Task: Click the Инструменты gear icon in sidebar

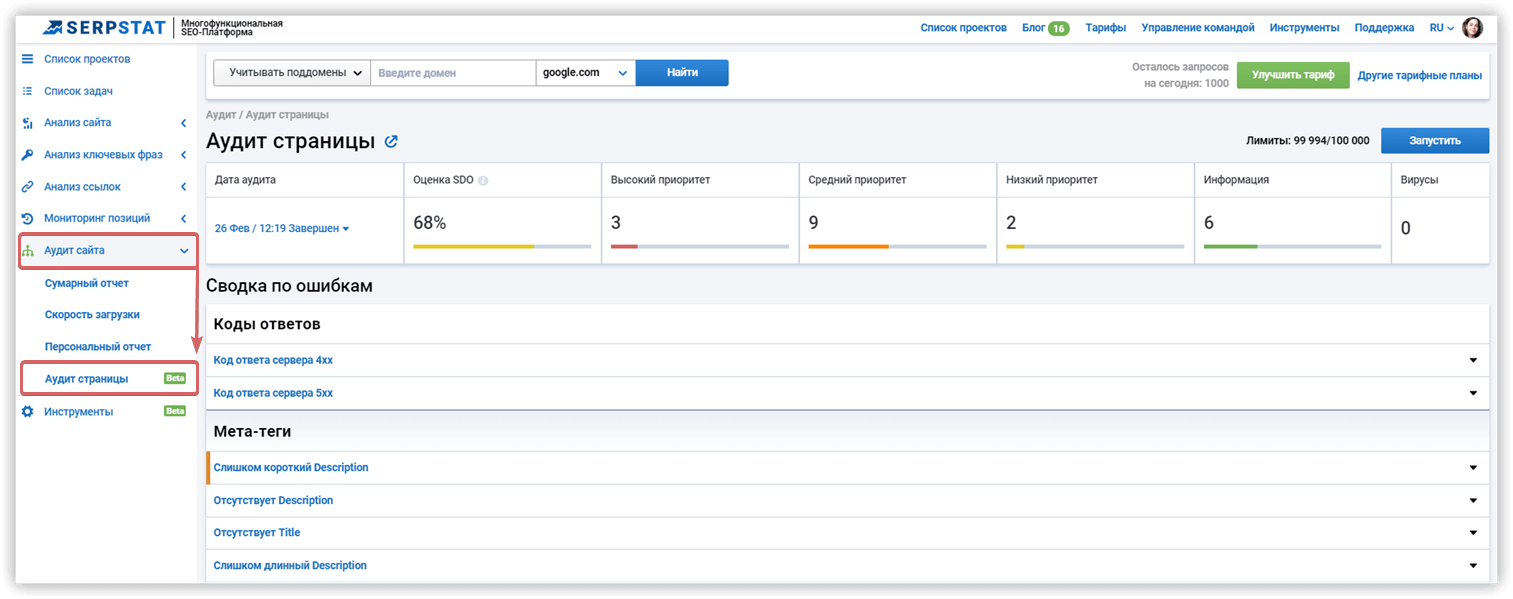Action: (x=28, y=411)
